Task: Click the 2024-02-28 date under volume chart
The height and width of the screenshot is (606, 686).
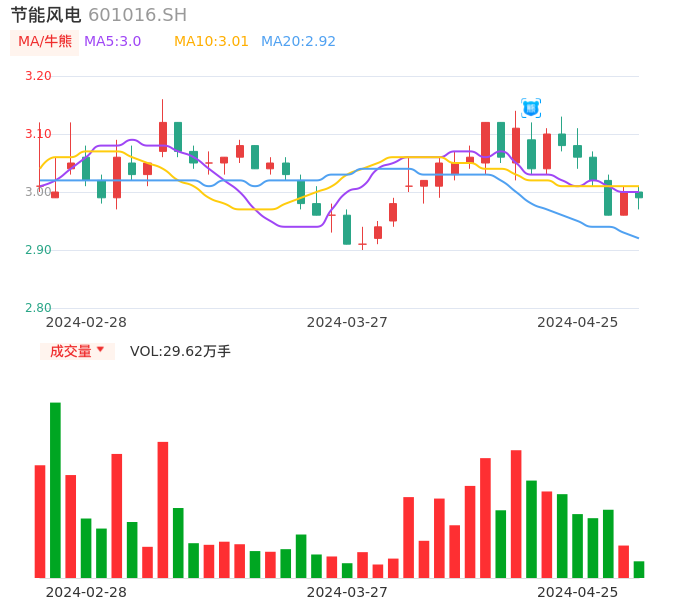Action: tap(86, 592)
